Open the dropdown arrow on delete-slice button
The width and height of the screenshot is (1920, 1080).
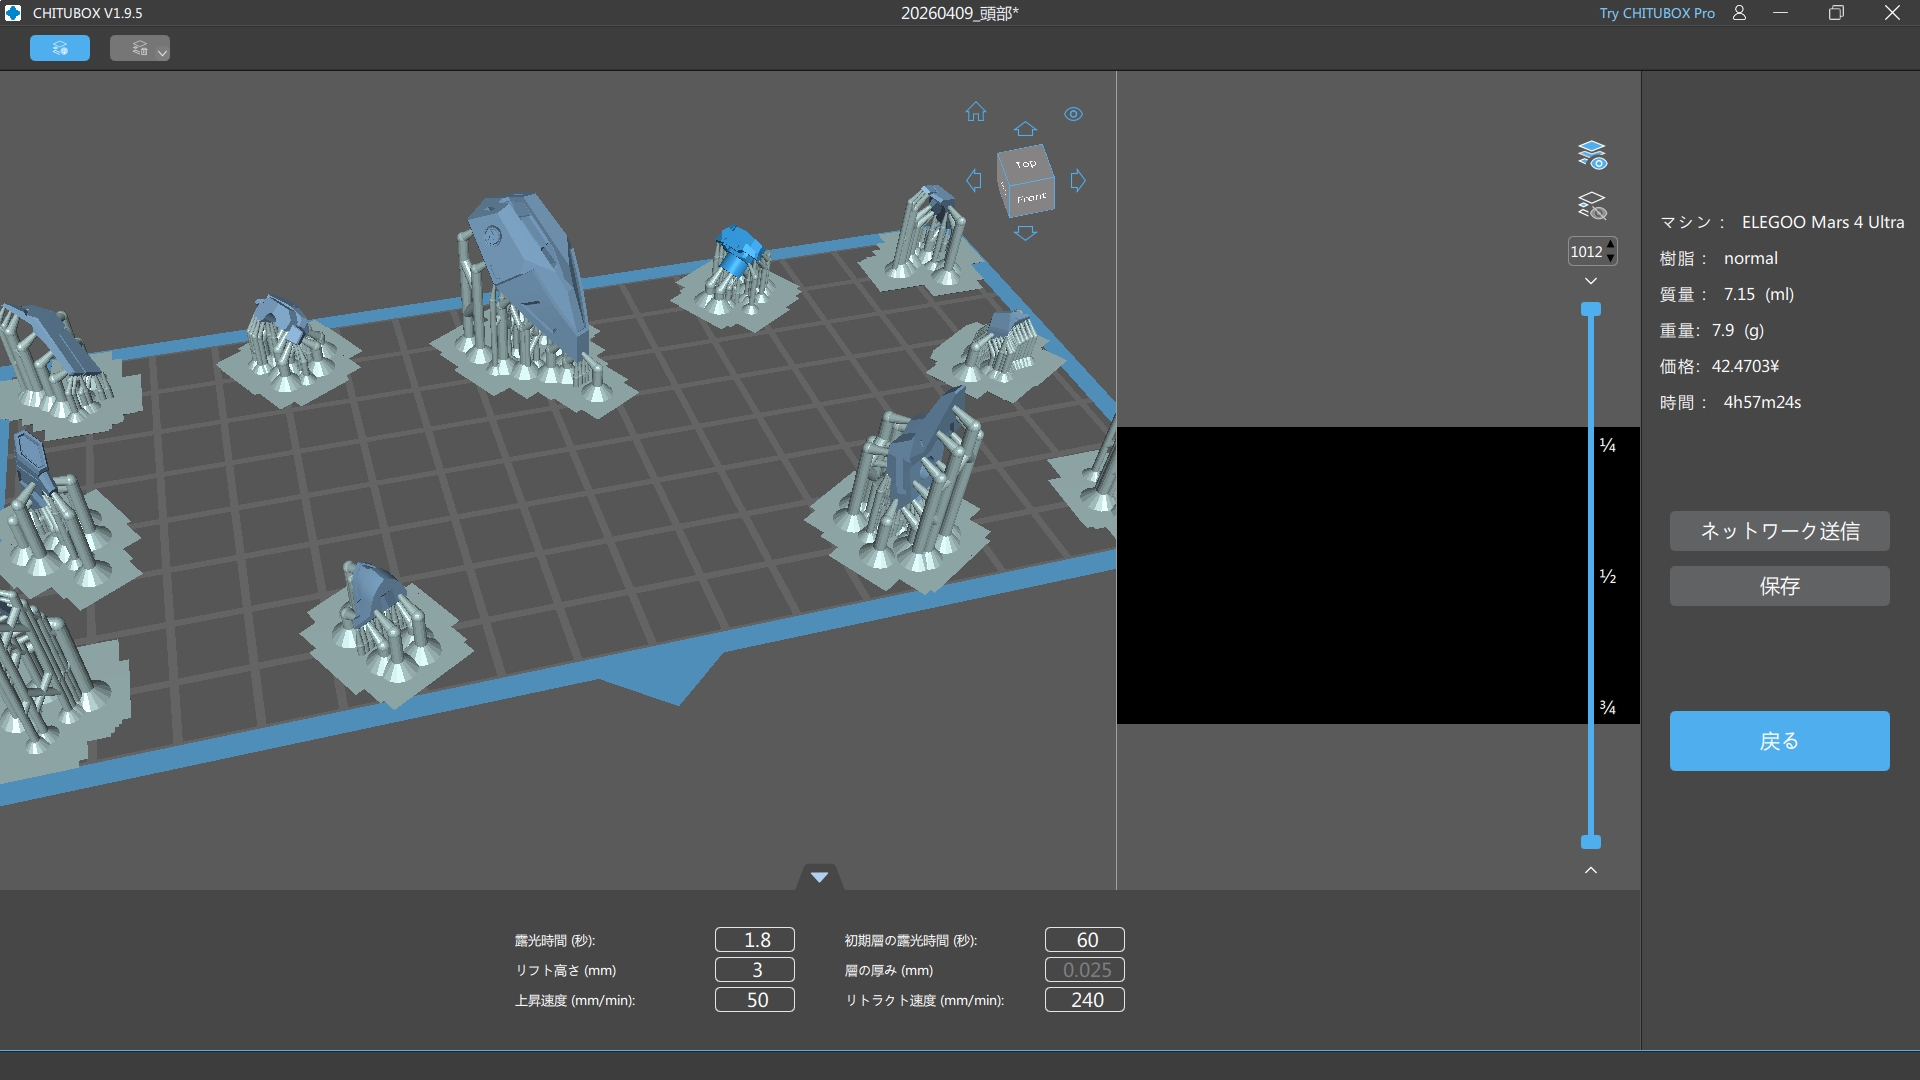point(162,51)
